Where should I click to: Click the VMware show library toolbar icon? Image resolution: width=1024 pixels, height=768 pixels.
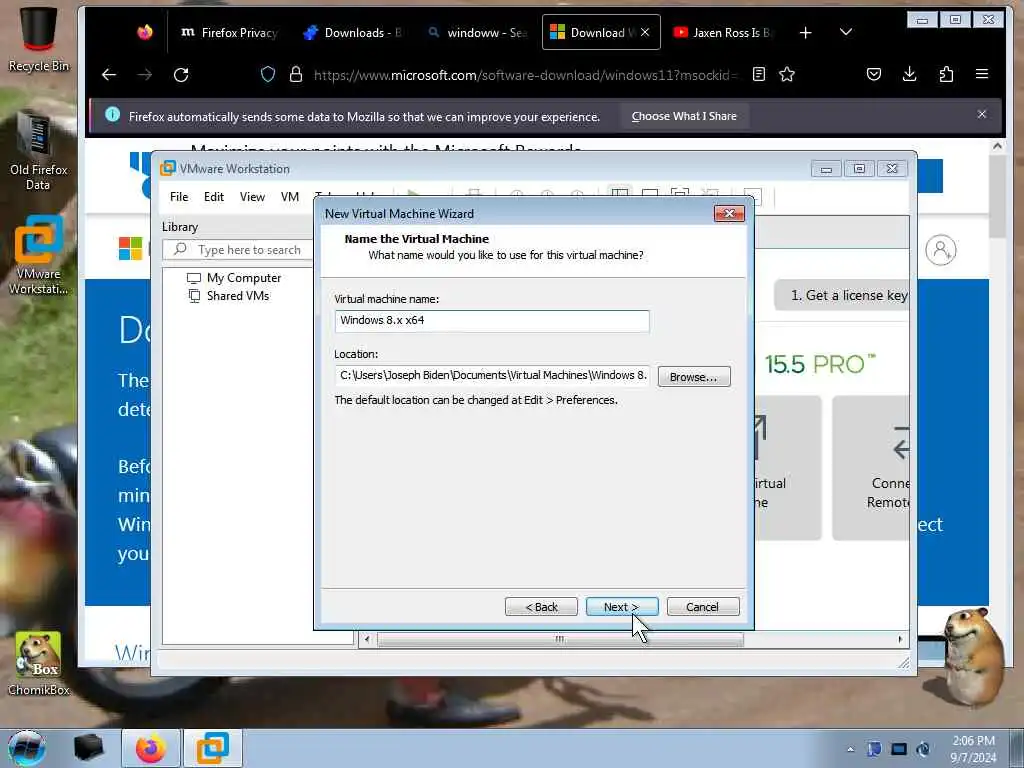pos(619,193)
